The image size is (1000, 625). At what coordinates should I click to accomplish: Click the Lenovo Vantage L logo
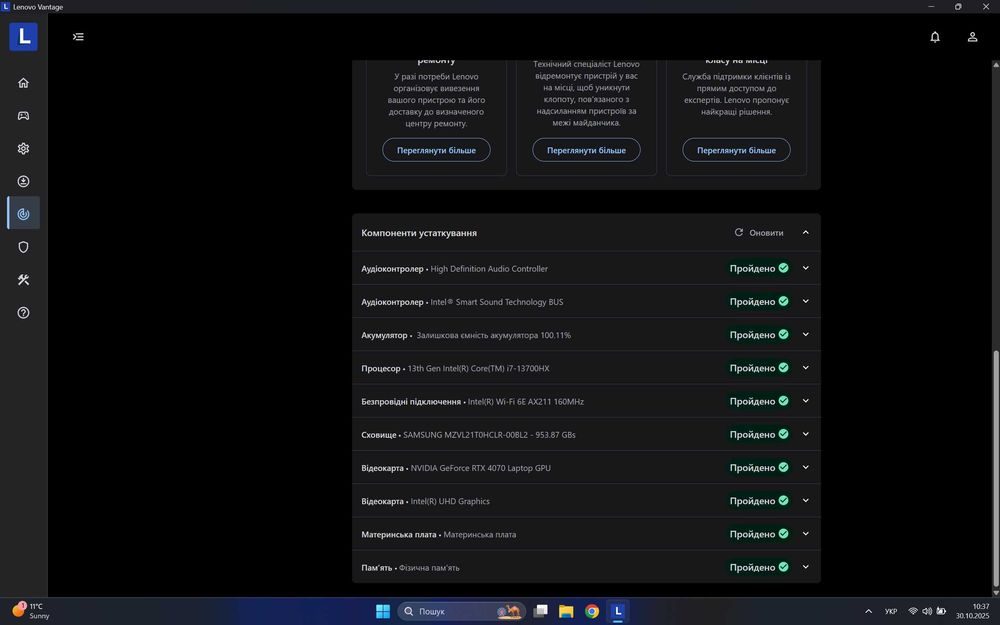click(23, 36)
